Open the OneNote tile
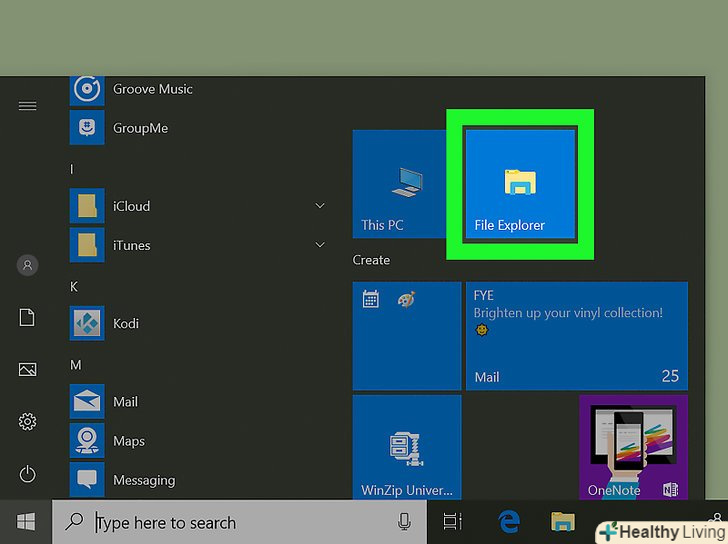728x544 pixels. (633, 447)
